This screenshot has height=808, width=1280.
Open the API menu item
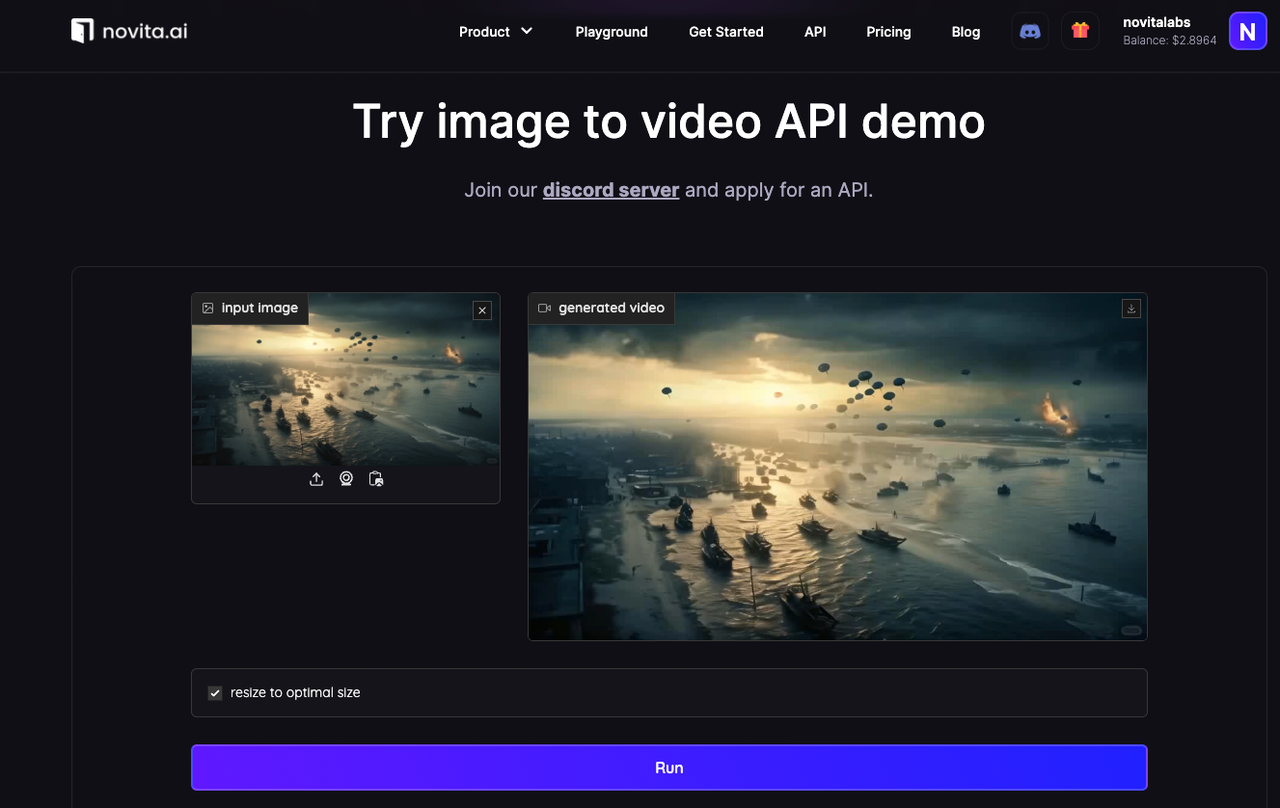tap(815, 32)
